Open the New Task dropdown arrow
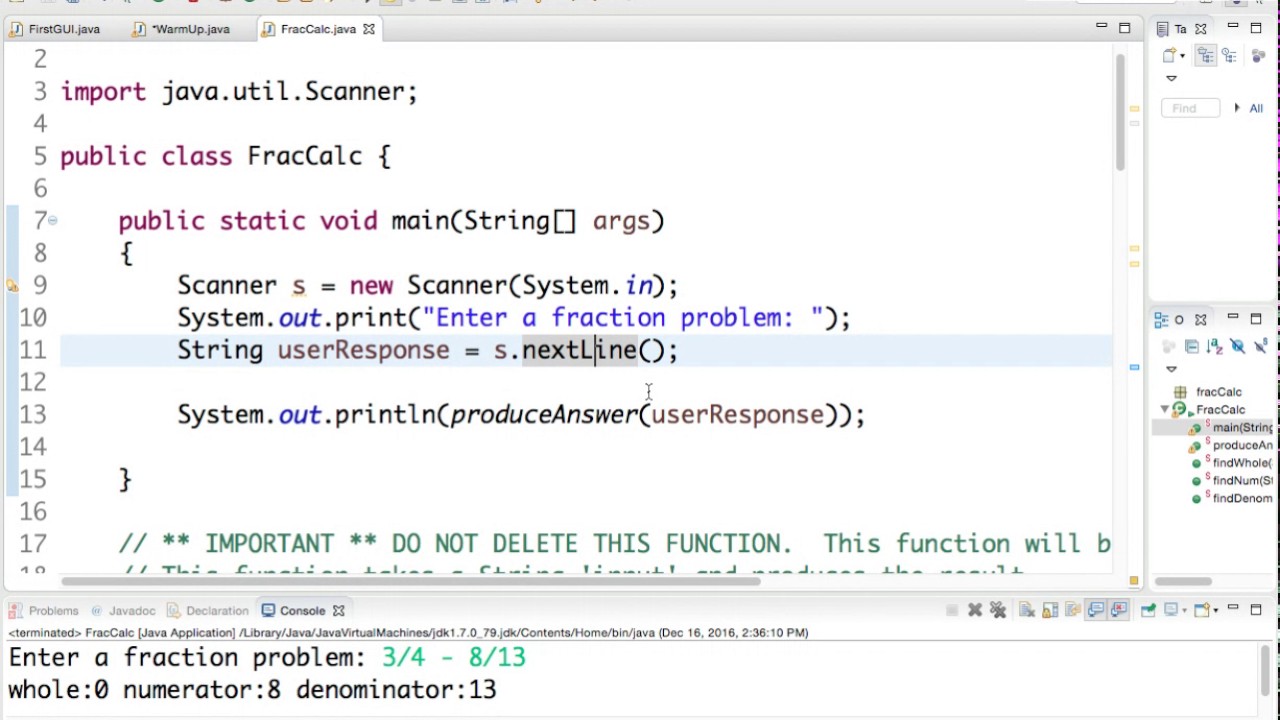Image resolution: width=1280 pixels, height=720 pixels. tap(1182, 56)
